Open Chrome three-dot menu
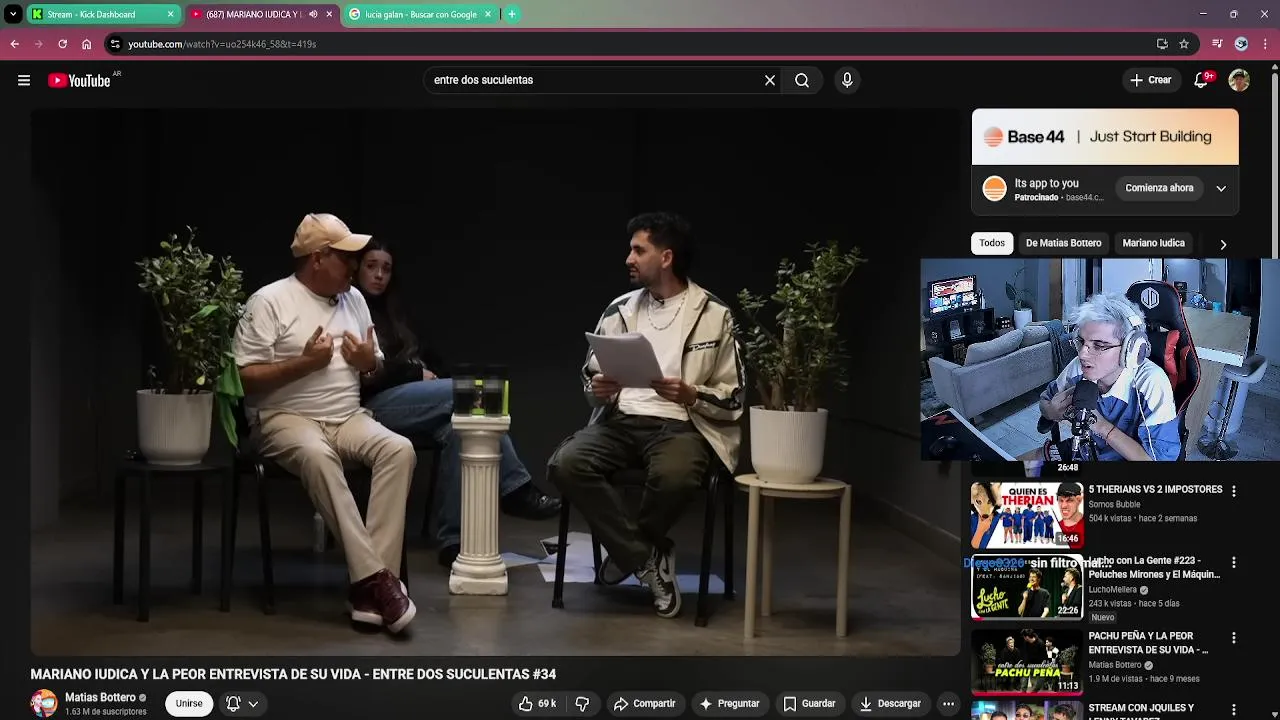 point(1266,44)
